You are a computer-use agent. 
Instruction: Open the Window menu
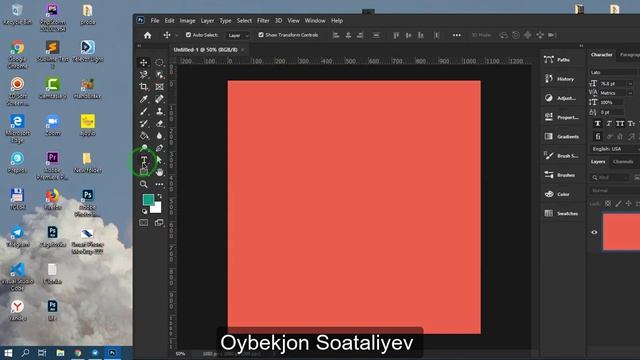click(315, 20)
